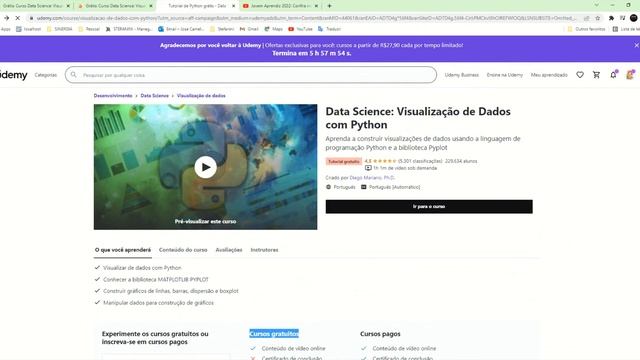Viewport: 640px width, 360px height.
Task: Open the YouTube bookmark
Action: click(x=300, y=29)
